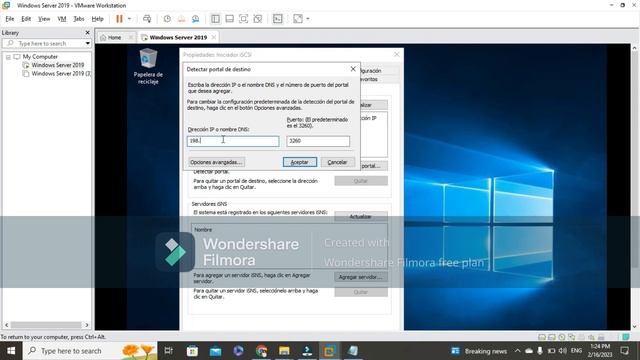Open the View menu
640x360 pixels.
[44, 19]
